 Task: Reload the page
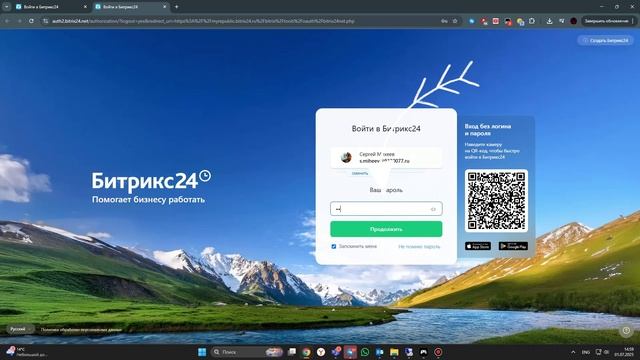(31, 21)
